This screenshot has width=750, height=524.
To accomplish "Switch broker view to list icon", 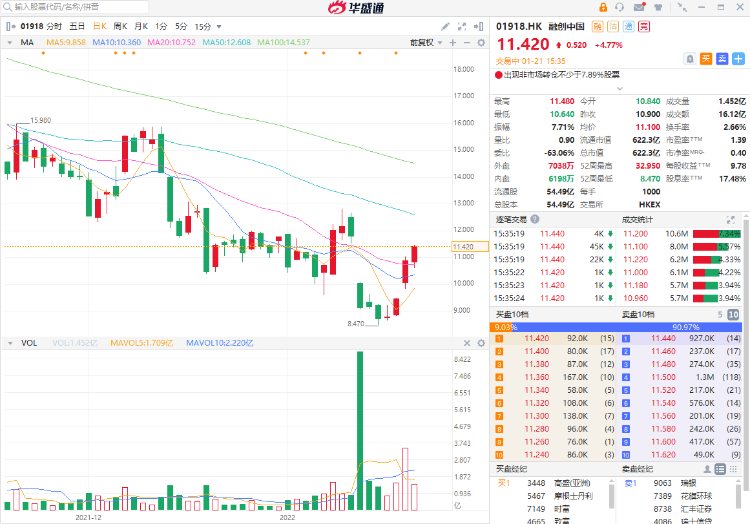I will tap(720, 469).
